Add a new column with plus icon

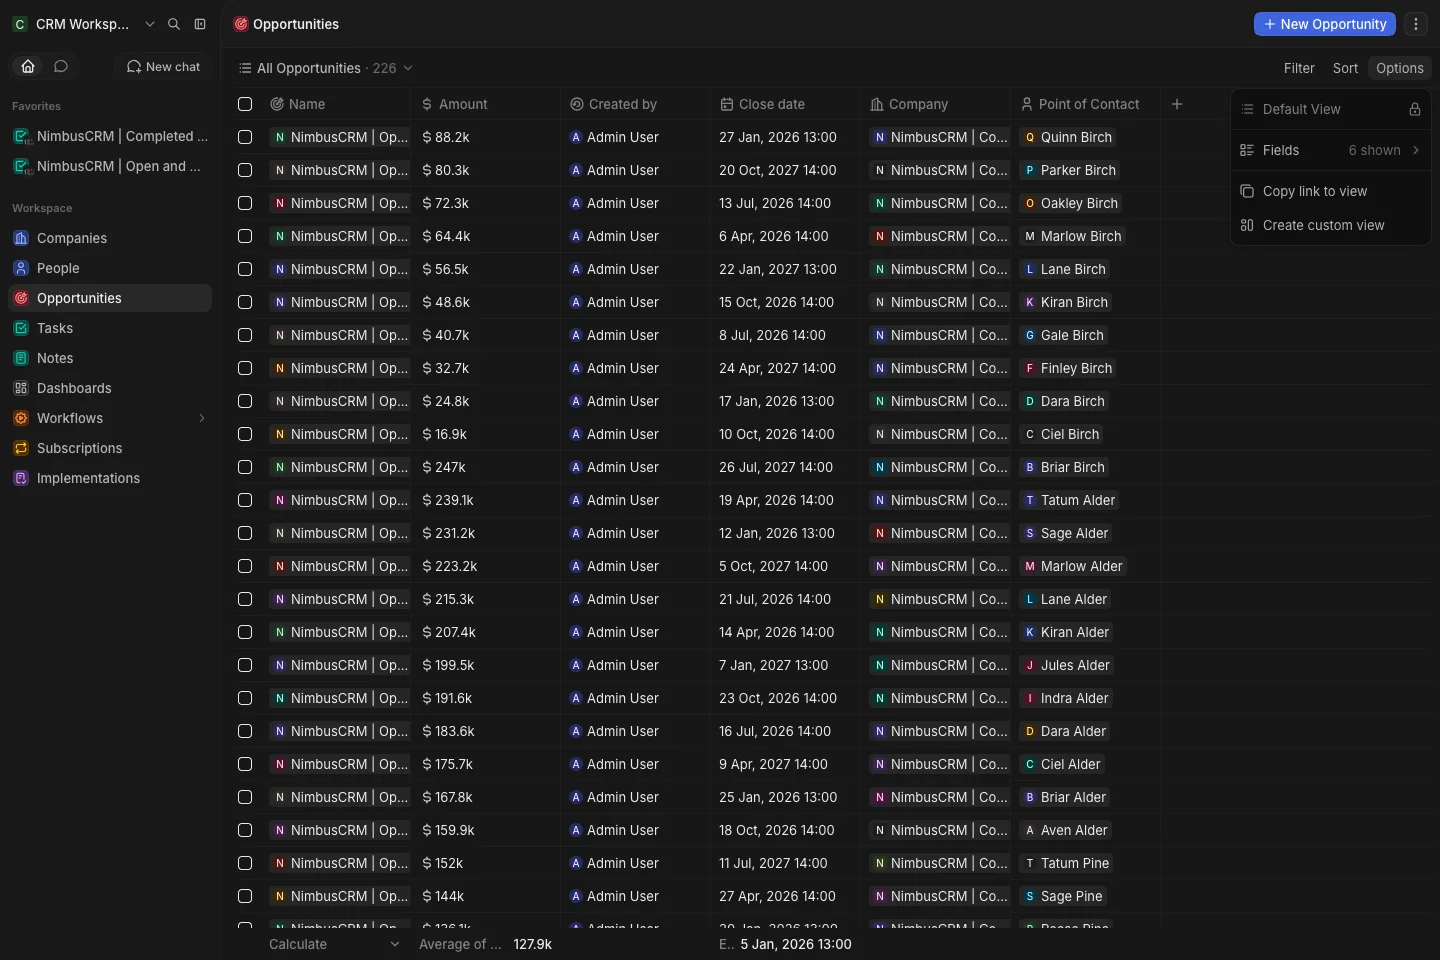pos(1177,104)
